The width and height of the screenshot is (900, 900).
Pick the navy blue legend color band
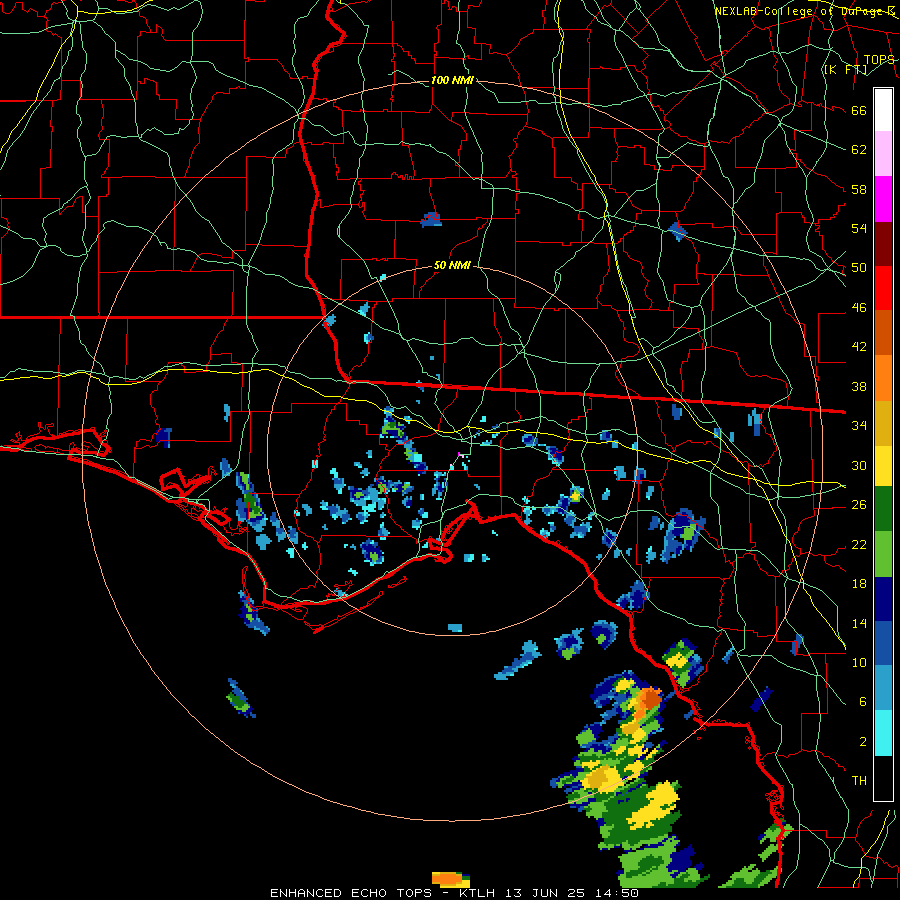883,599
